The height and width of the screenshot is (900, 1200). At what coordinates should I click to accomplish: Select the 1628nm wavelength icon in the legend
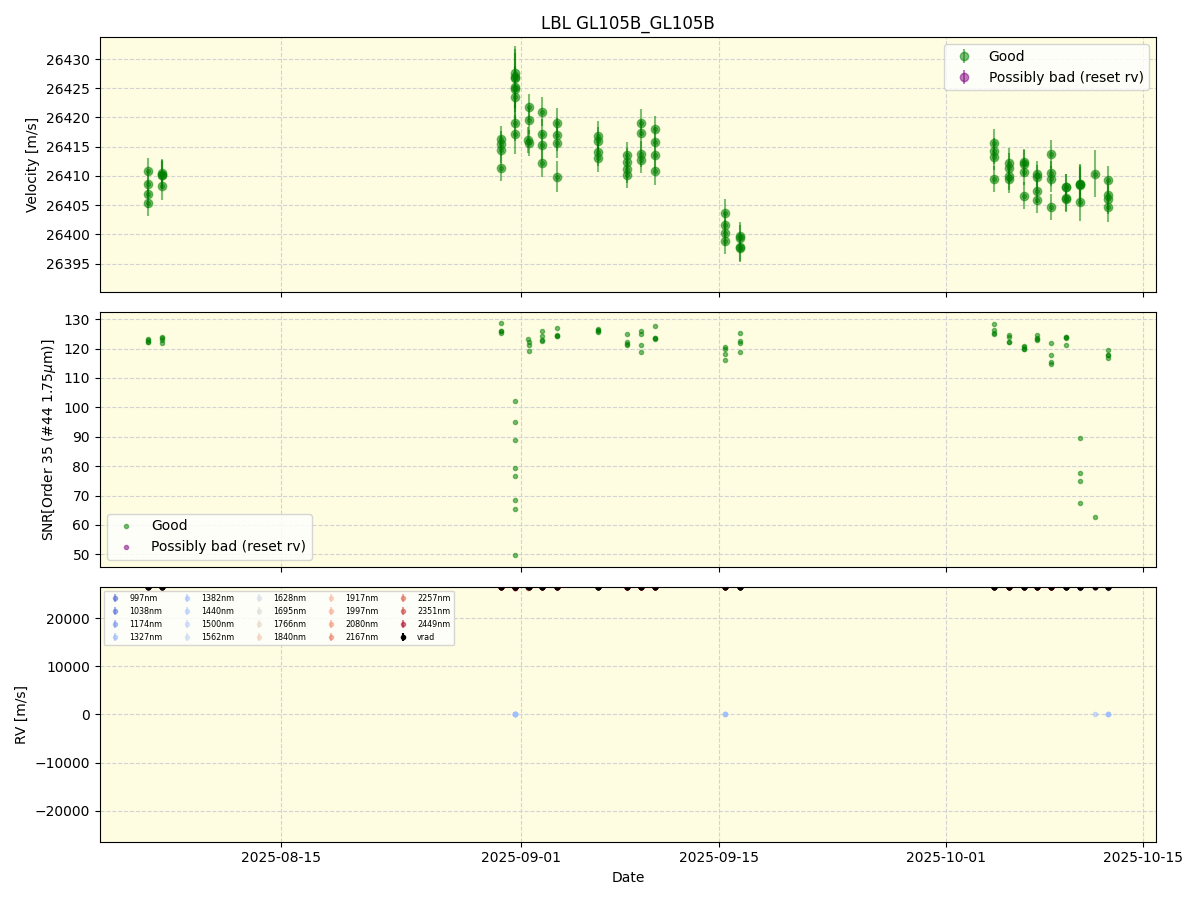pyautogui.click(x=259, y=598)
